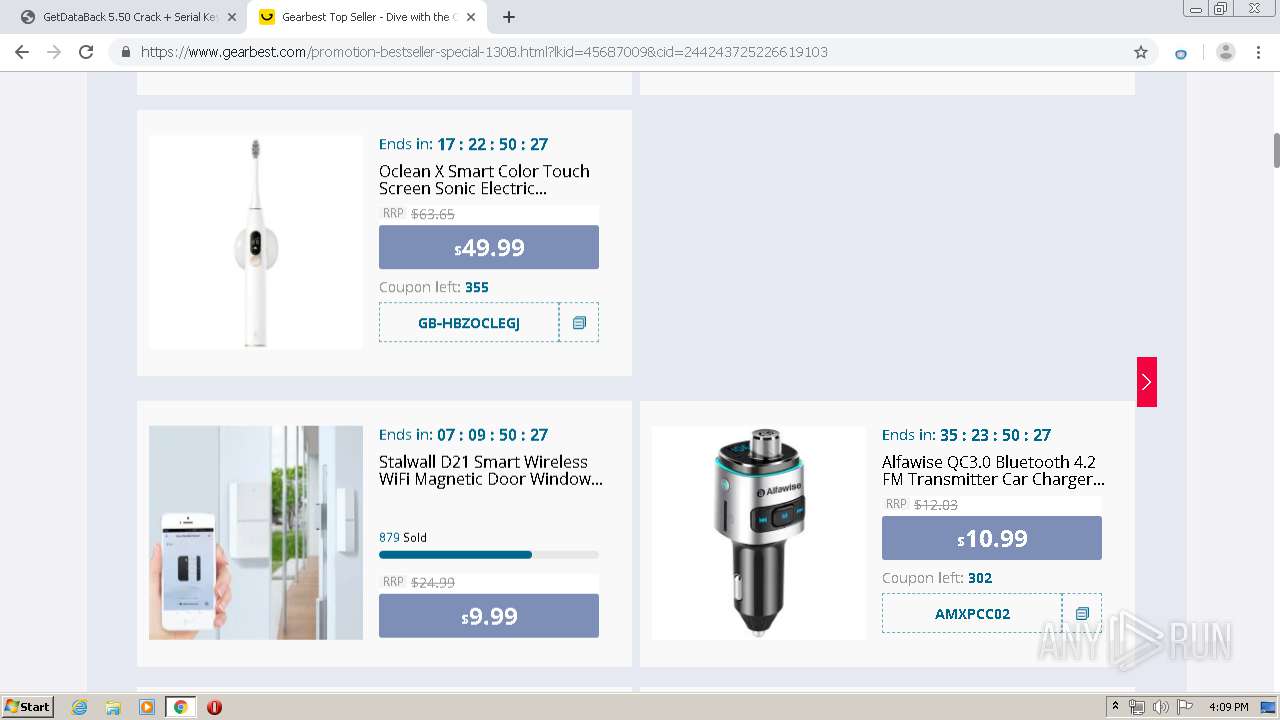Click the RRP $12.03 text
The image size is (1280, 720).
[922, 505]
